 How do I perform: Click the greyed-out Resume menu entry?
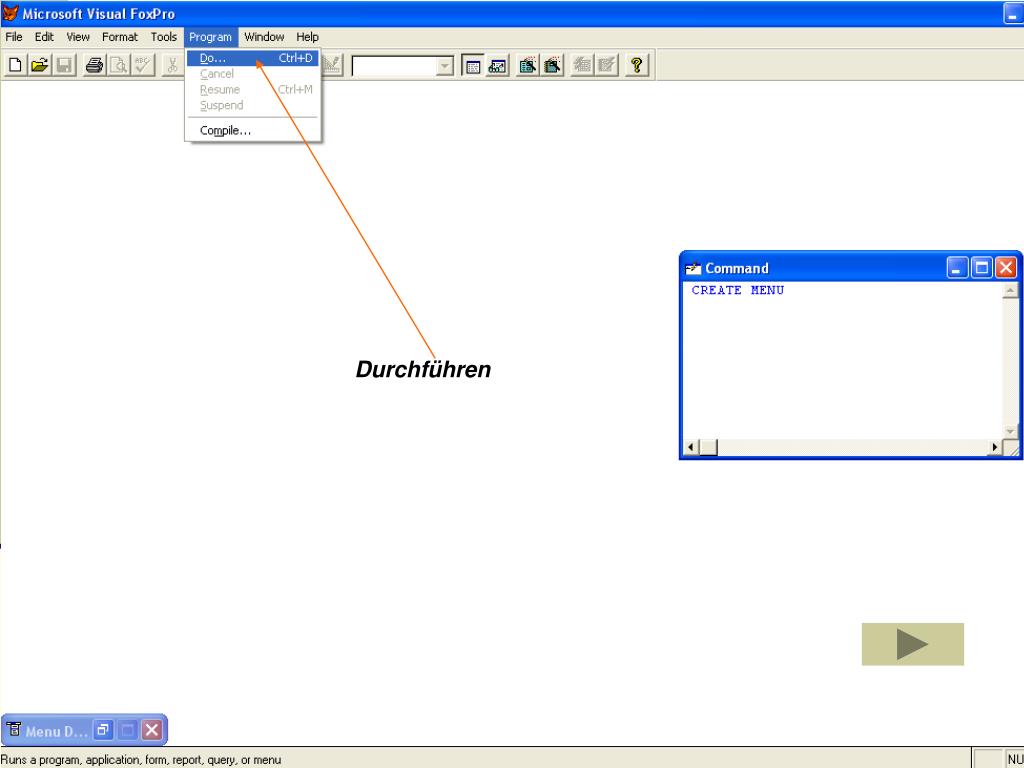point(253,89)
